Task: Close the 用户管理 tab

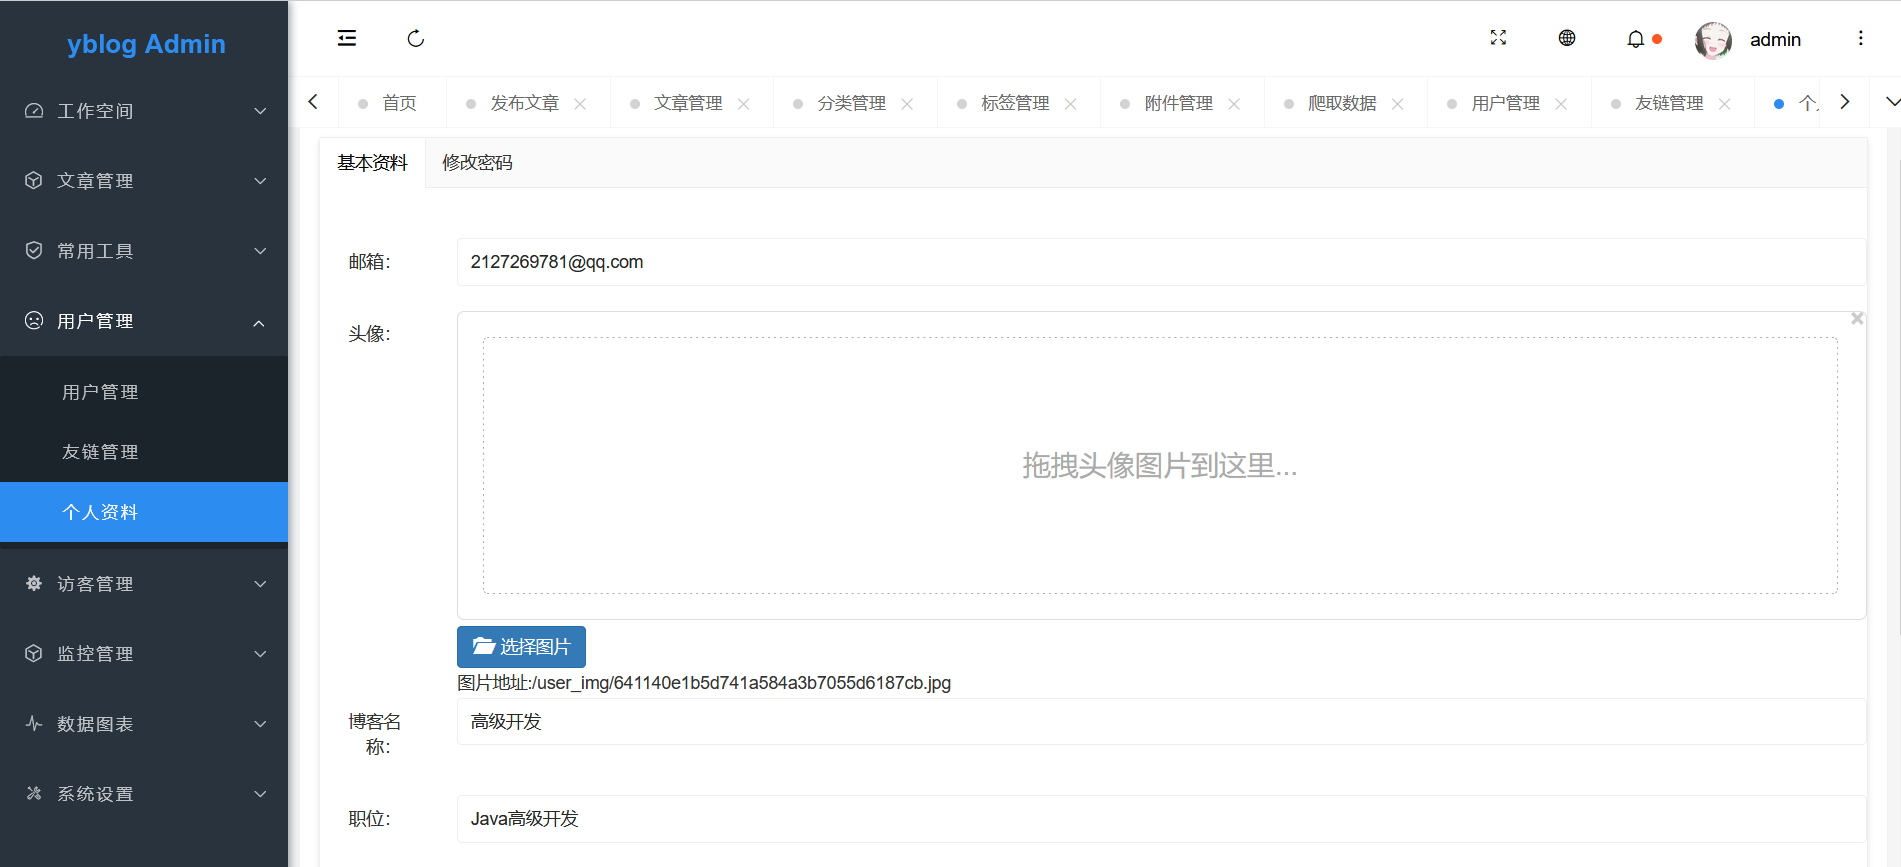Action: pos(1561,104)
